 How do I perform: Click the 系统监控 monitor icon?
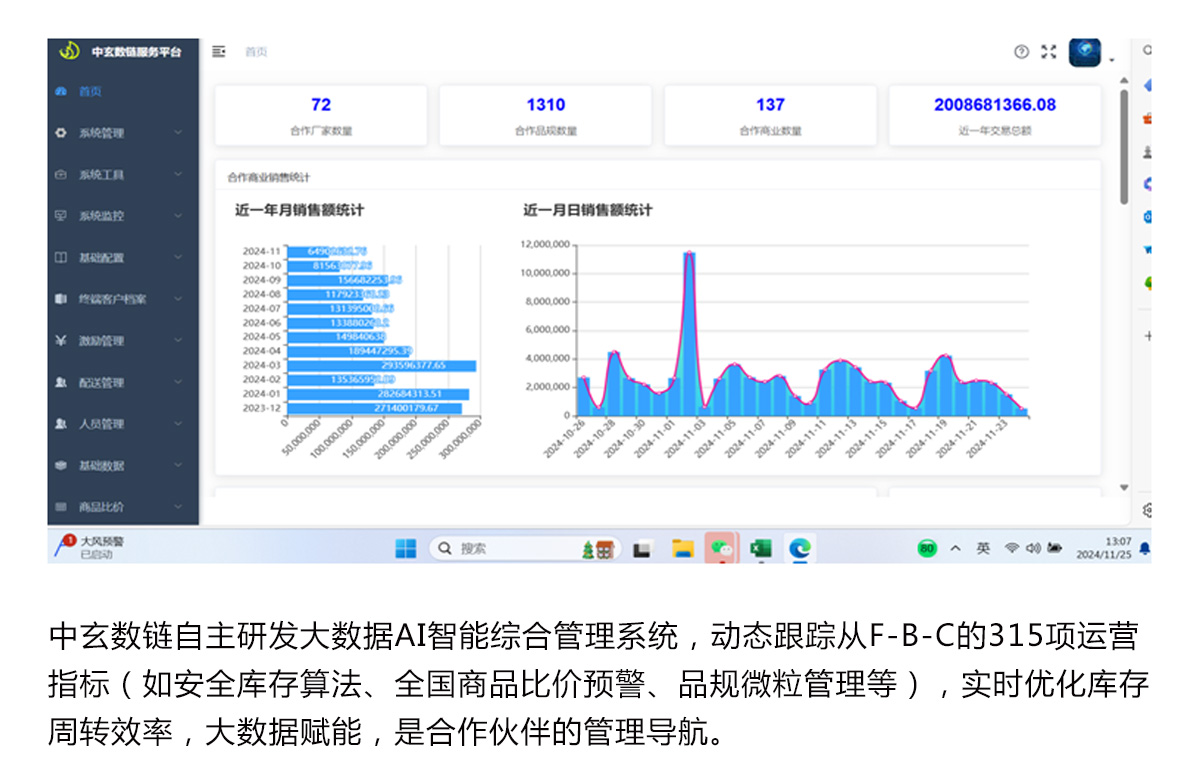61,216
